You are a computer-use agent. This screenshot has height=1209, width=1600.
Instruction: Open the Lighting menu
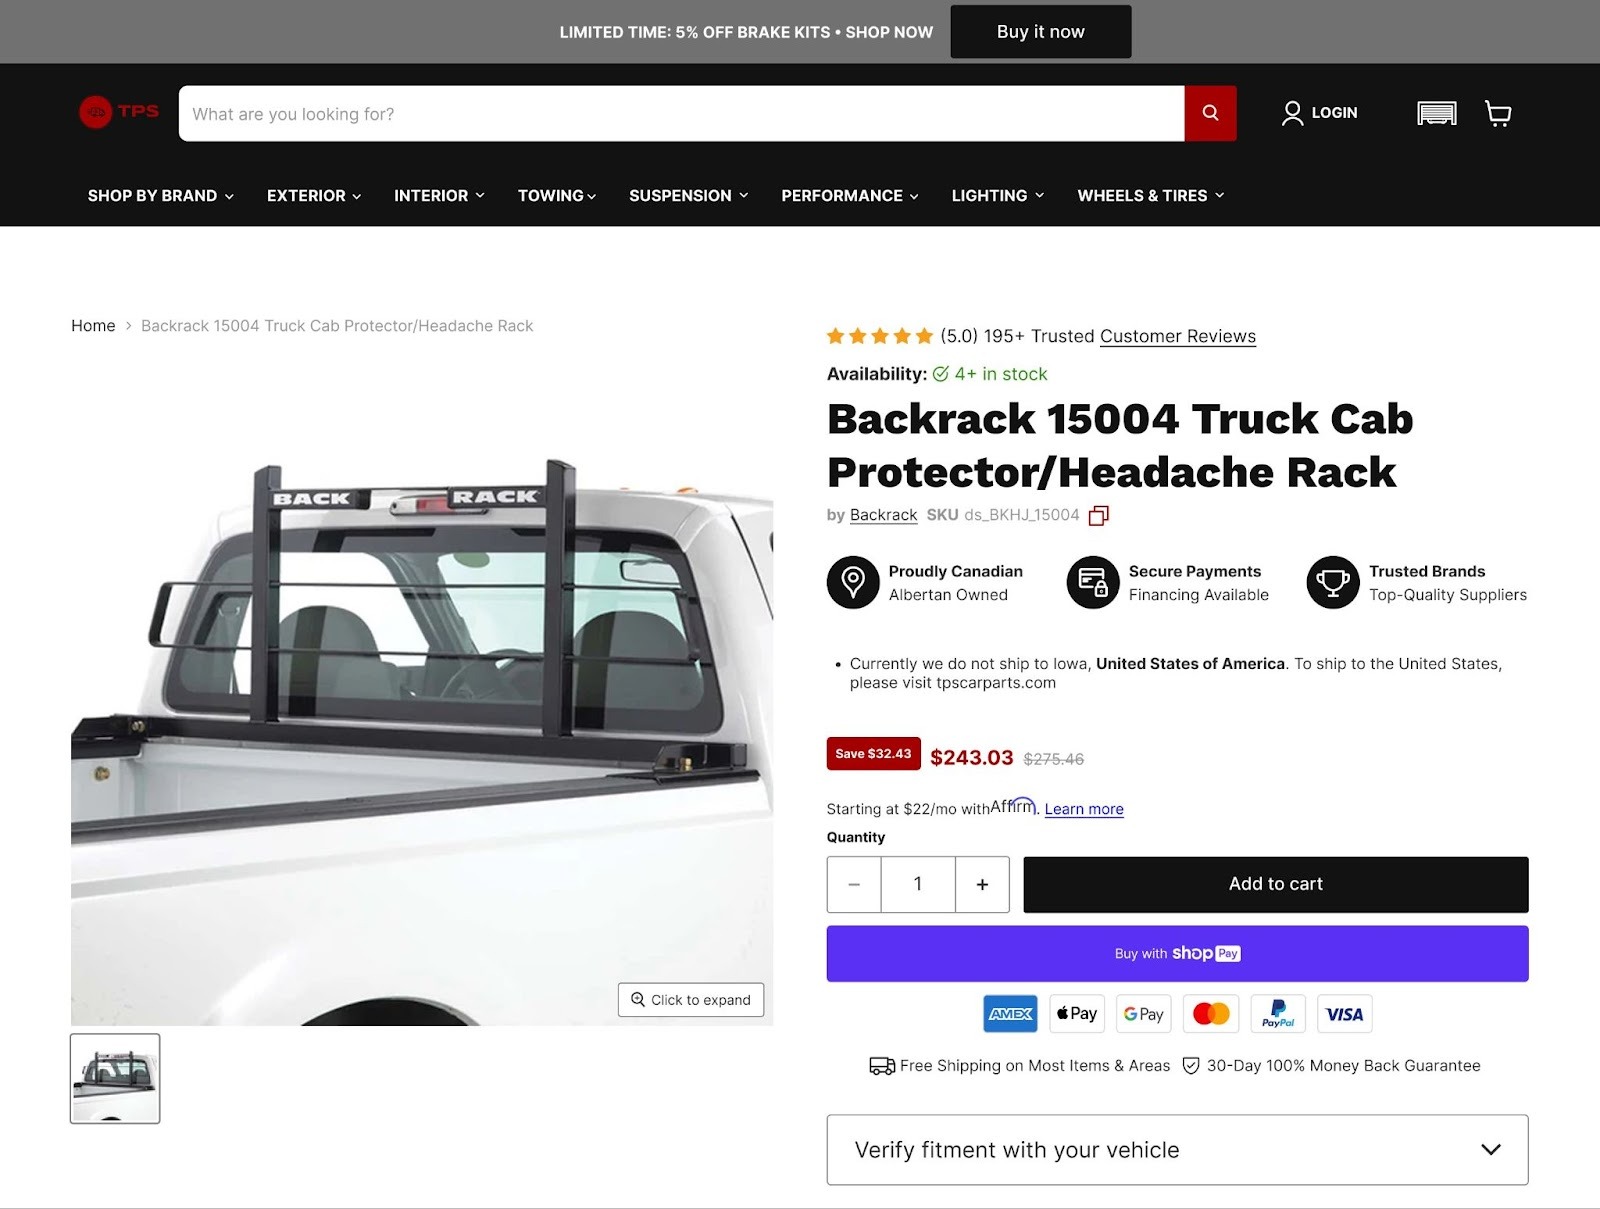click(x=998, y=196)
